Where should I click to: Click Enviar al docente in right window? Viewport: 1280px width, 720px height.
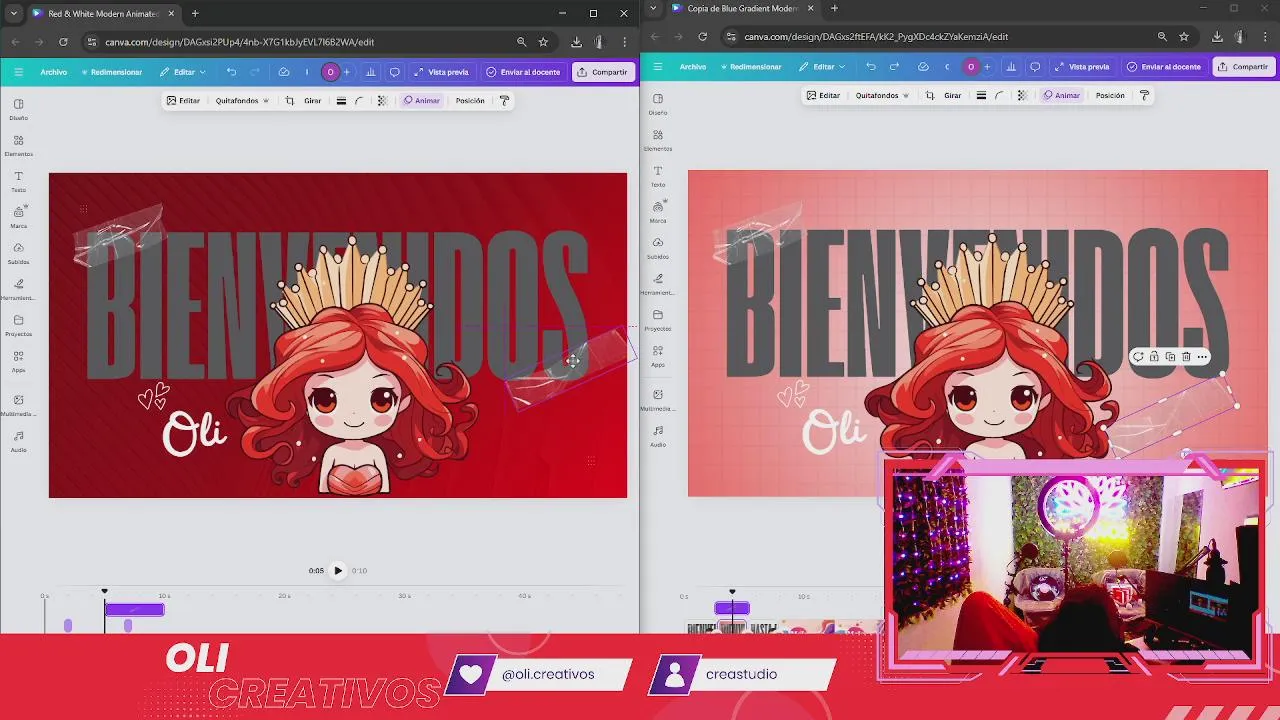coord(1164,67)
